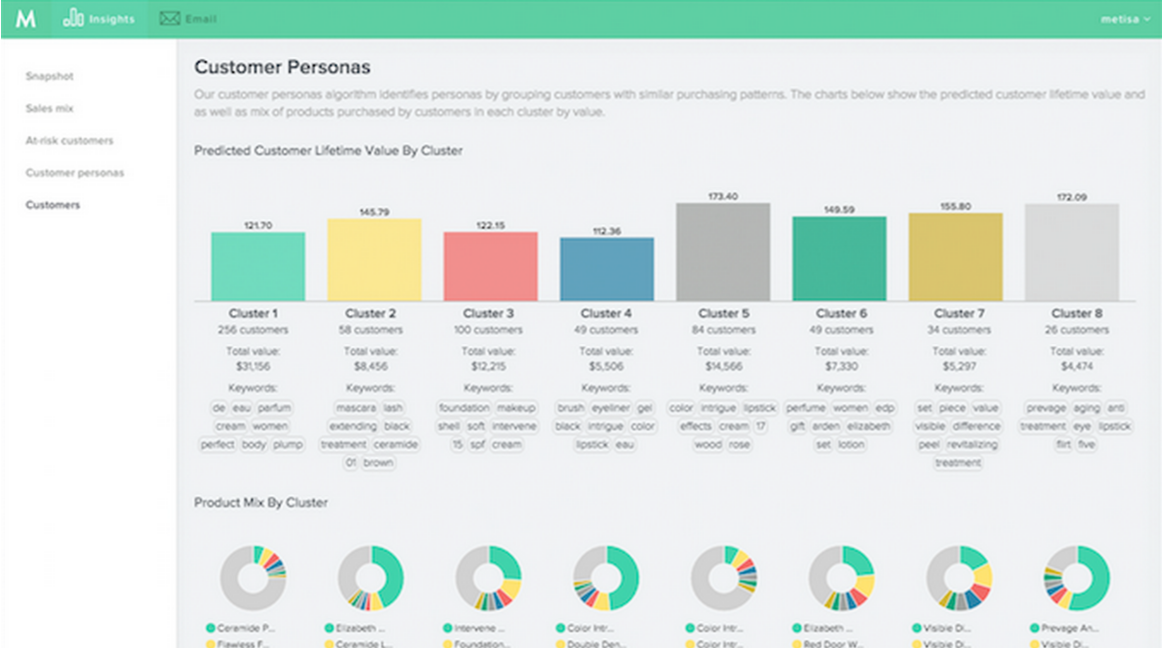Click the Cluster 3 red bar

(x=490, y=266)
